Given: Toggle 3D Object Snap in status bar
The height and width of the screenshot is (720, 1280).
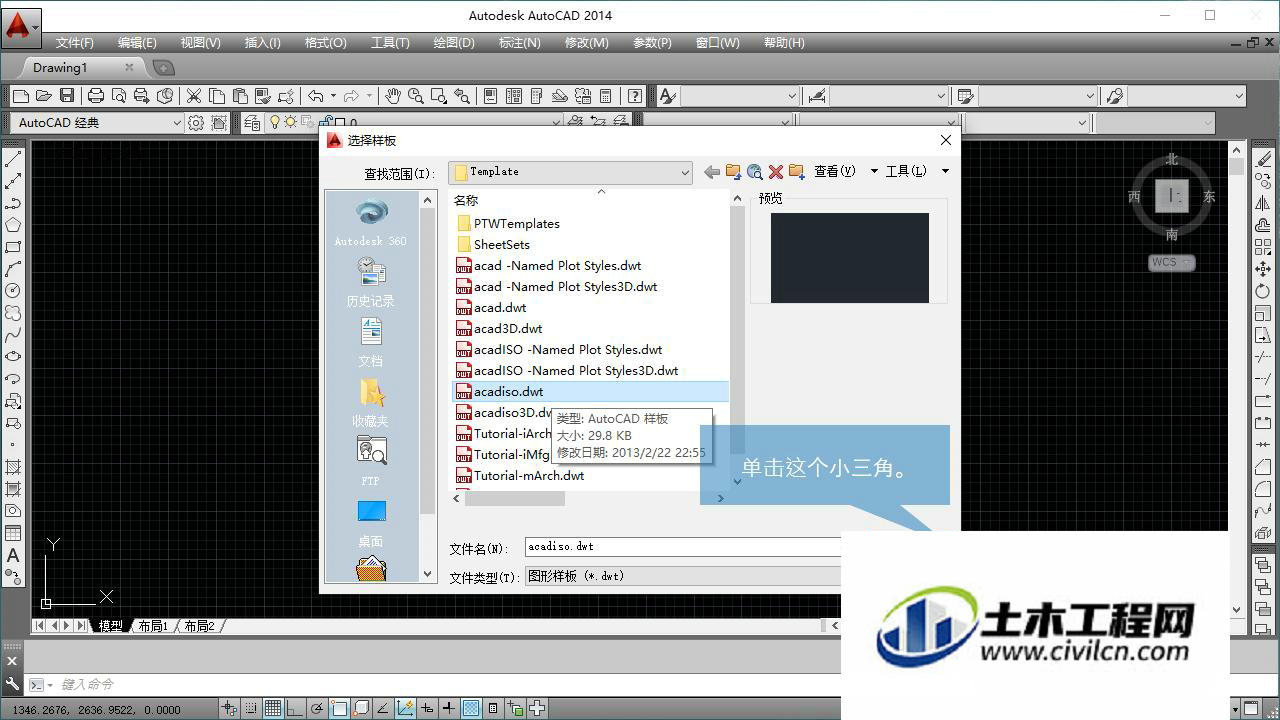Looking at the screenshot, I should point(361,709).
